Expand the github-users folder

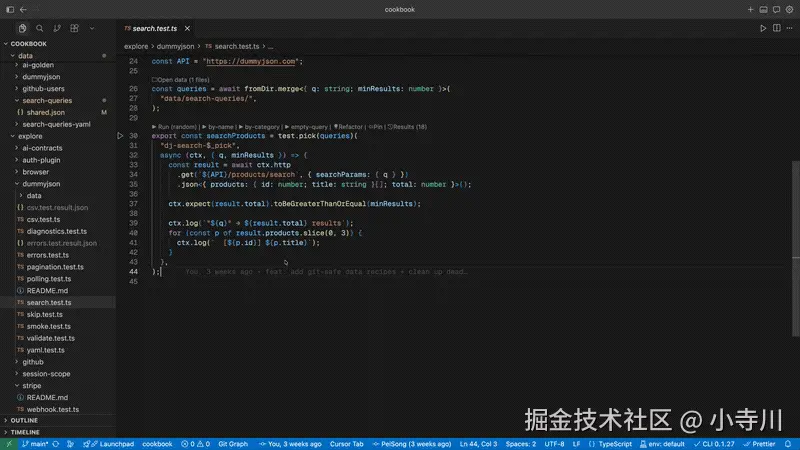pyautogui.click(x=43, y=89)
